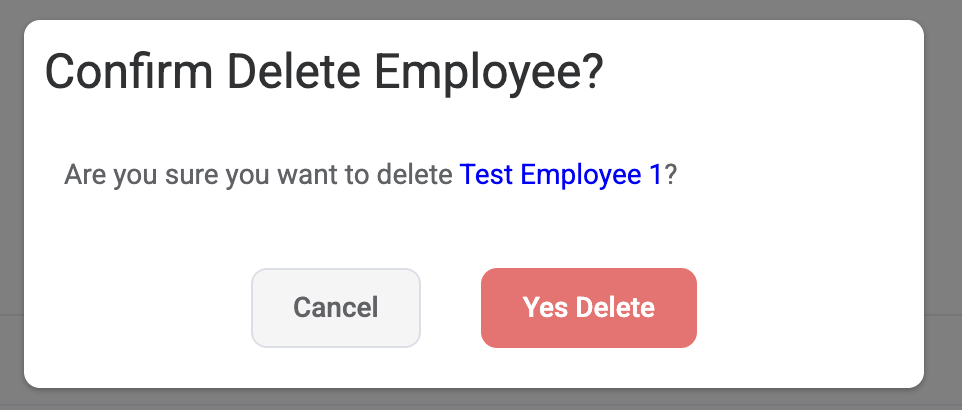
Task: Click the 'Are you sure' message text
Action: (x=260, y=175)
